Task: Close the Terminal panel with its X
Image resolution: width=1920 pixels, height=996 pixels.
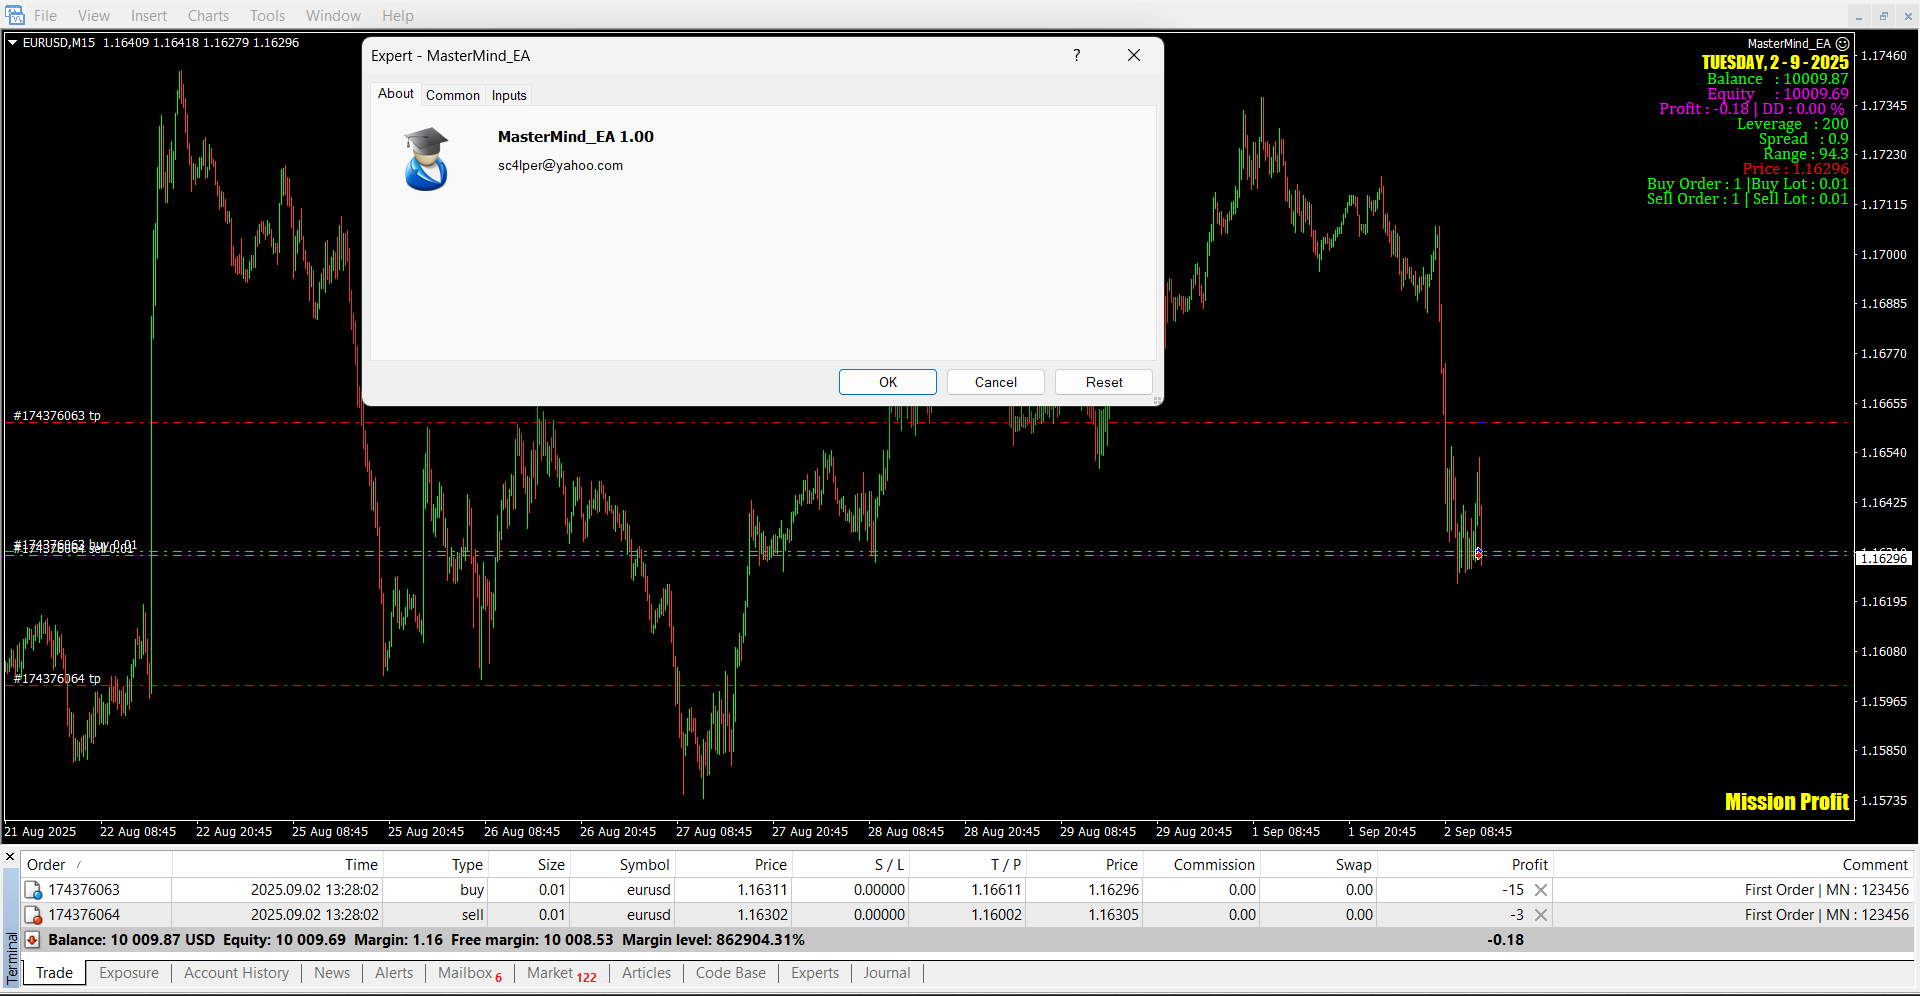Action: pos(10,857)
